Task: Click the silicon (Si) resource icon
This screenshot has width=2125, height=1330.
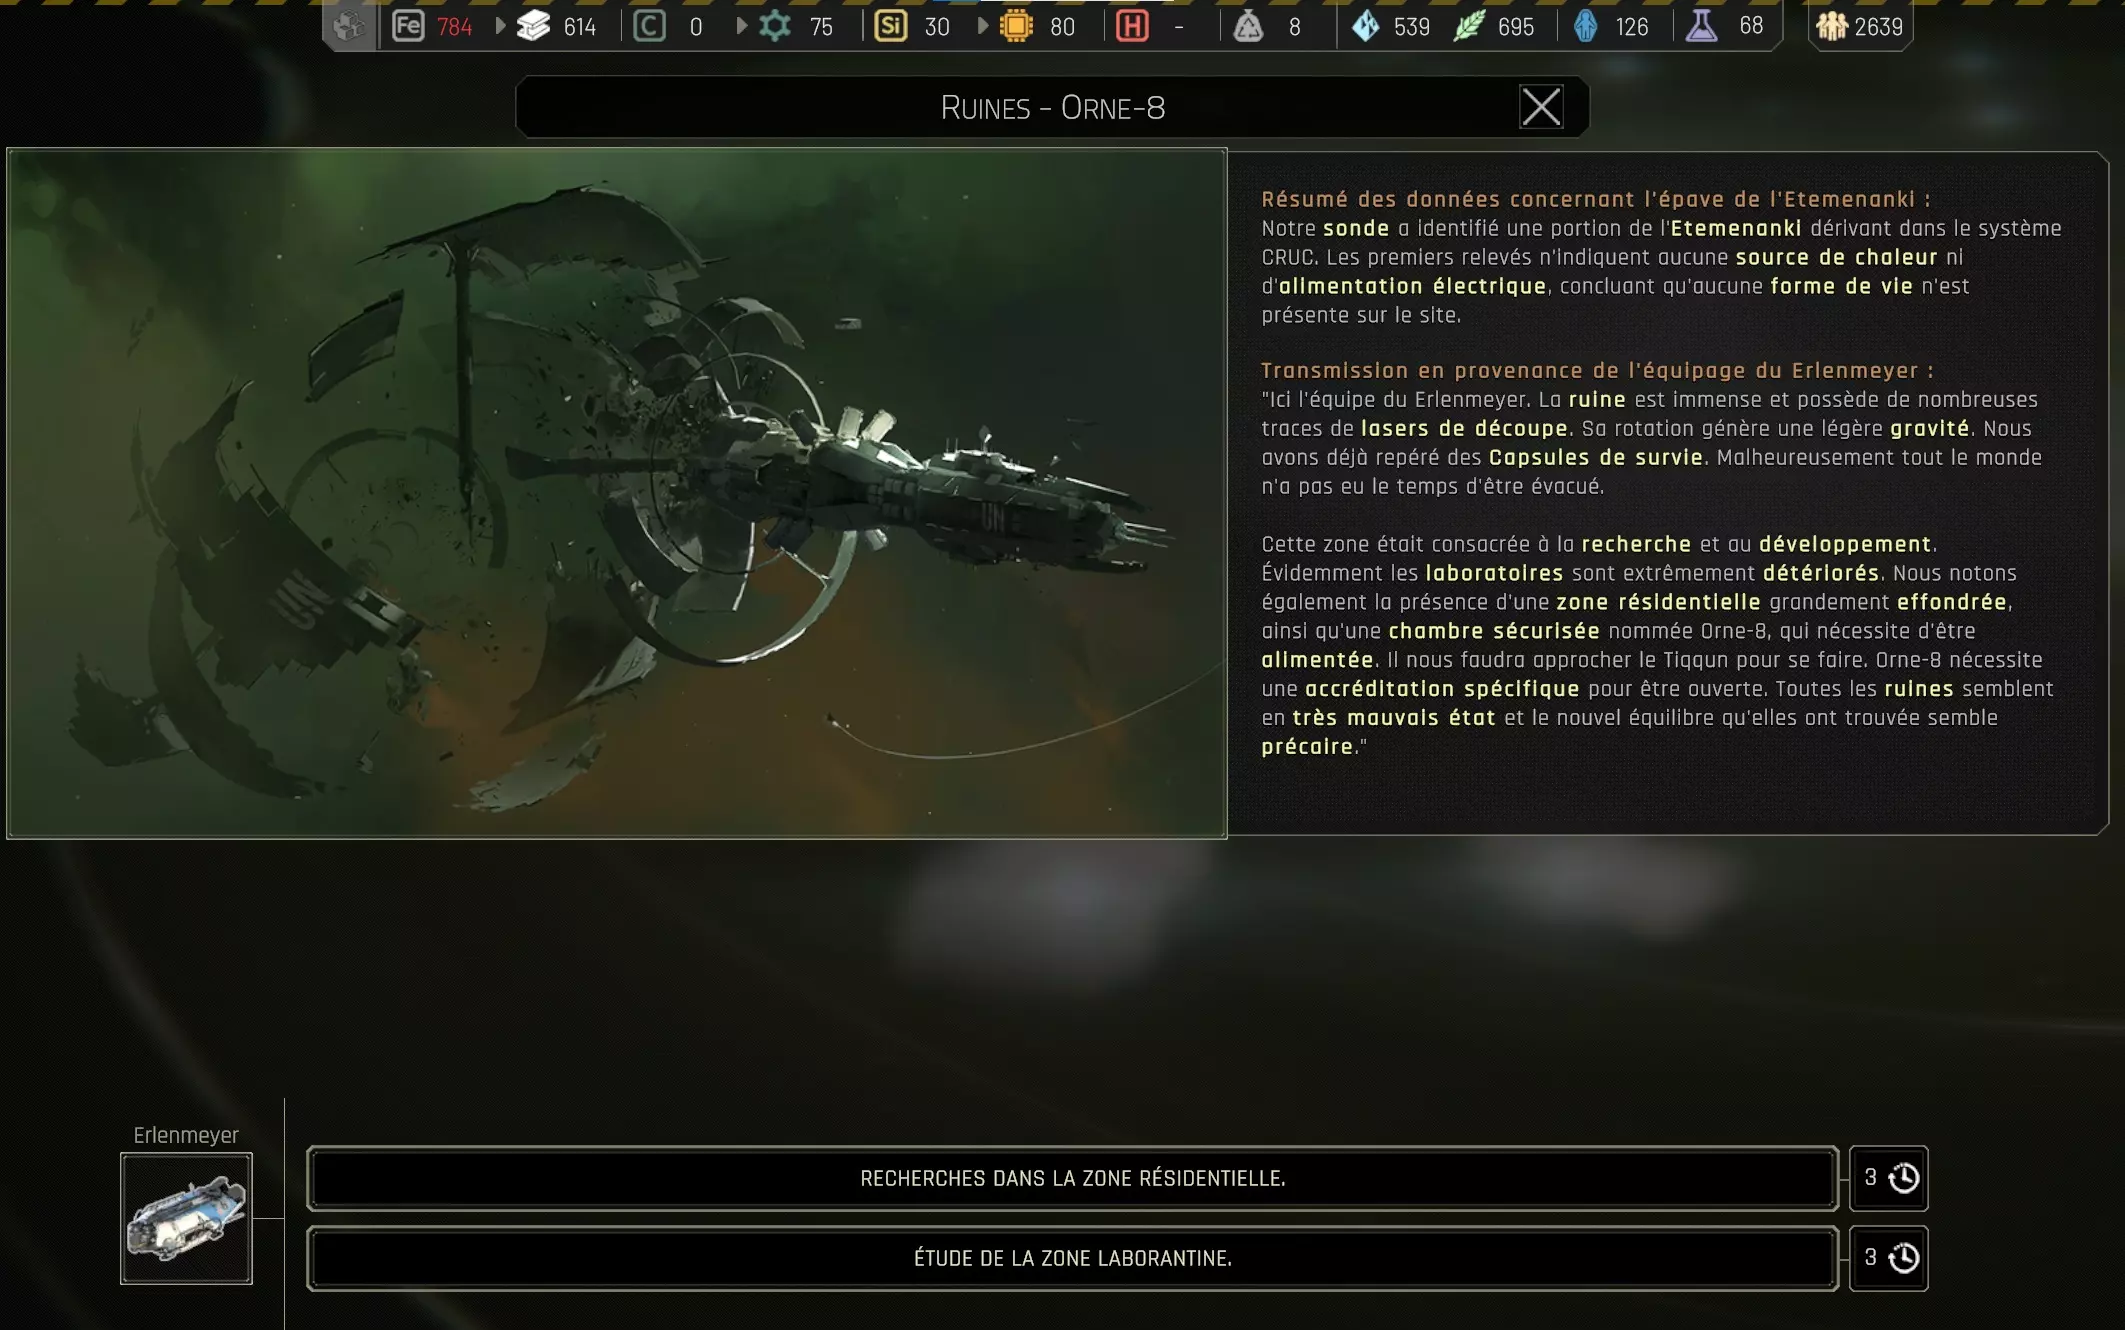Action: click(890, 26)
